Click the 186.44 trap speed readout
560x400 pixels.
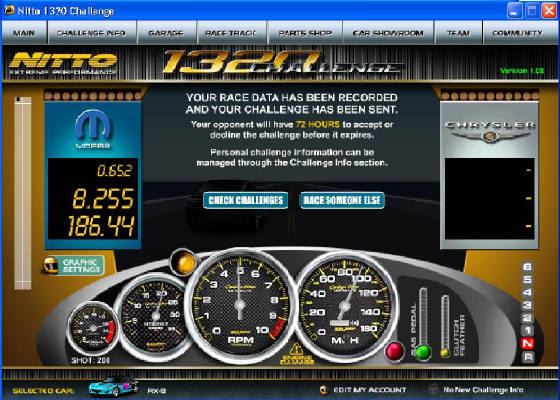pyautogui.click(x=101, y=226)
